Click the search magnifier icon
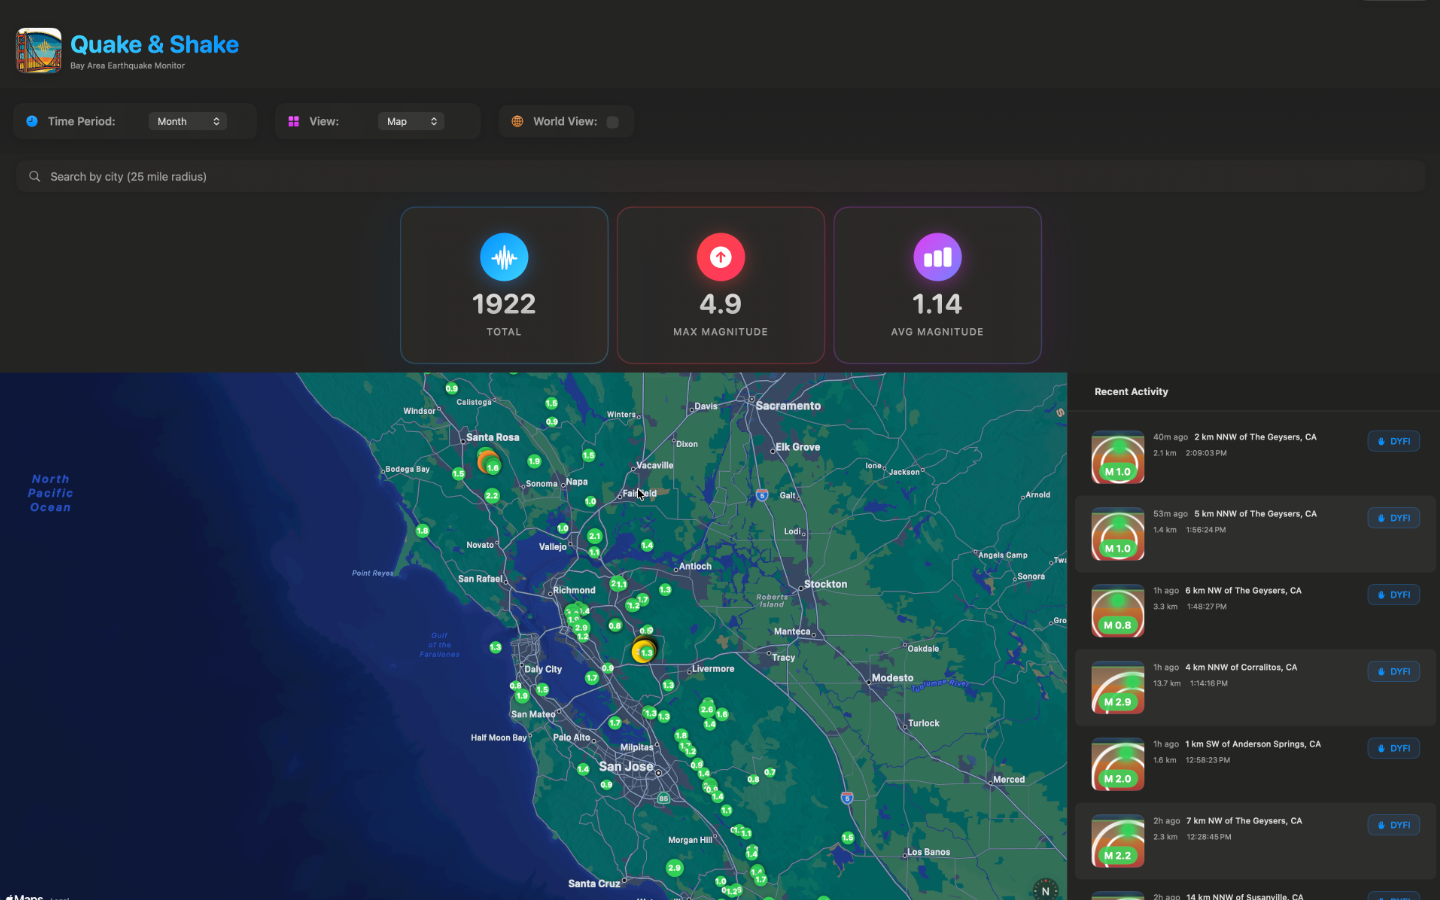Viewport: 1440px width, 900px height. click(x=34, y=176)
